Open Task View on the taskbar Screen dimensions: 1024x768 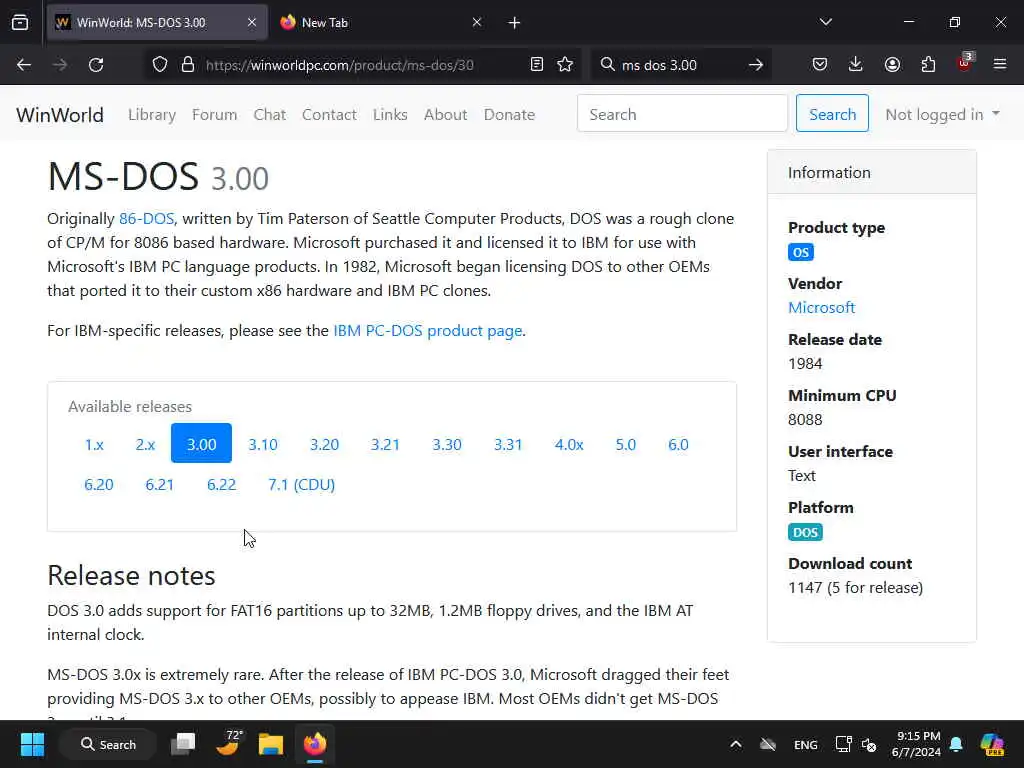[x=184, y=744]
